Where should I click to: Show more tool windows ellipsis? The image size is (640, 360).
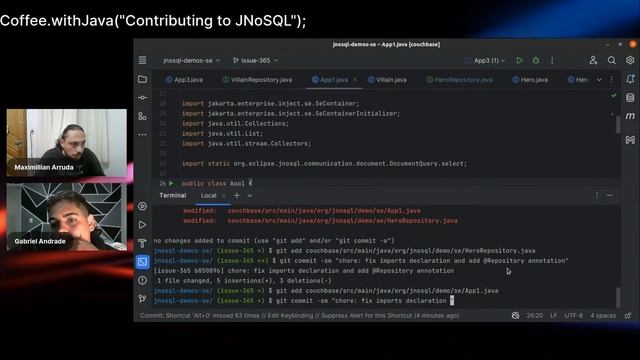click(x=142, y=134)
